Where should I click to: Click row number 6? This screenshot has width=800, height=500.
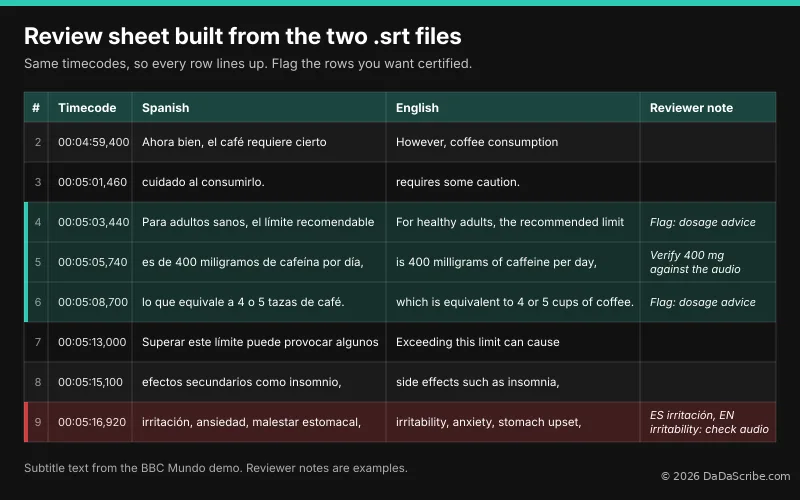[x=38, y=302]
